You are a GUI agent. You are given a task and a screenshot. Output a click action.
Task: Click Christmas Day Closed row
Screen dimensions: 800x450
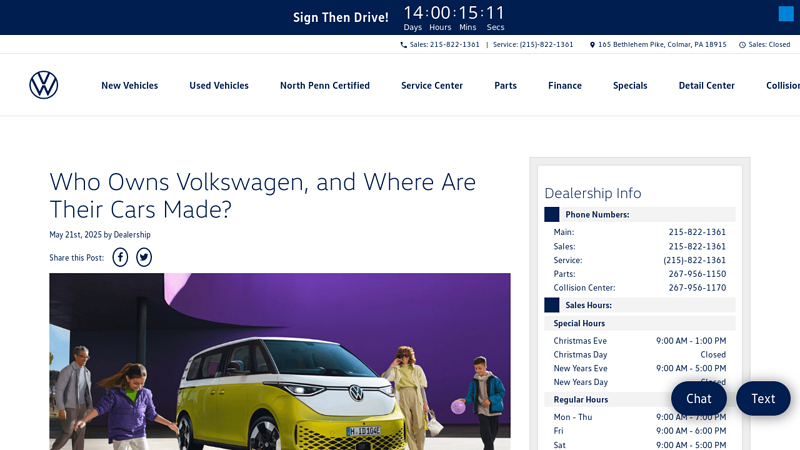point(640,355)
